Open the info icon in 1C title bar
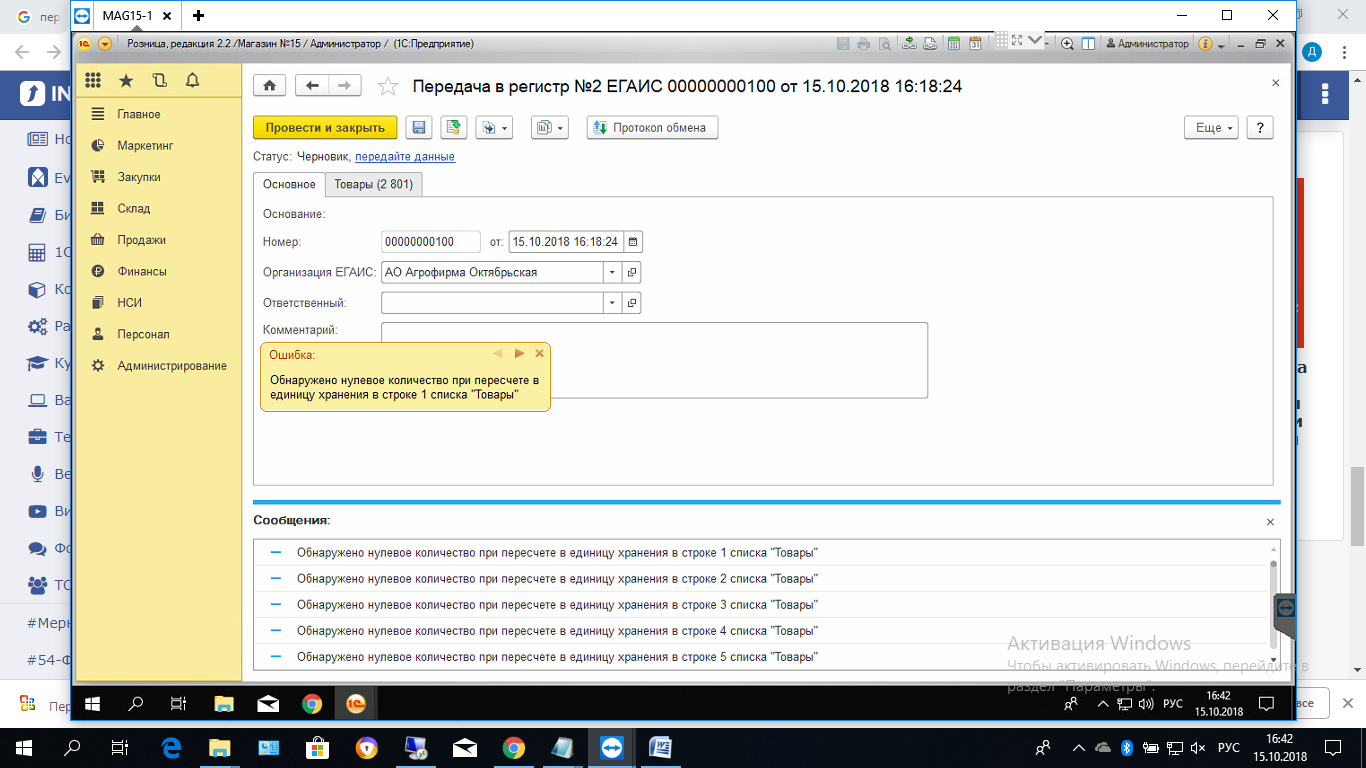 coord(1205,44)
